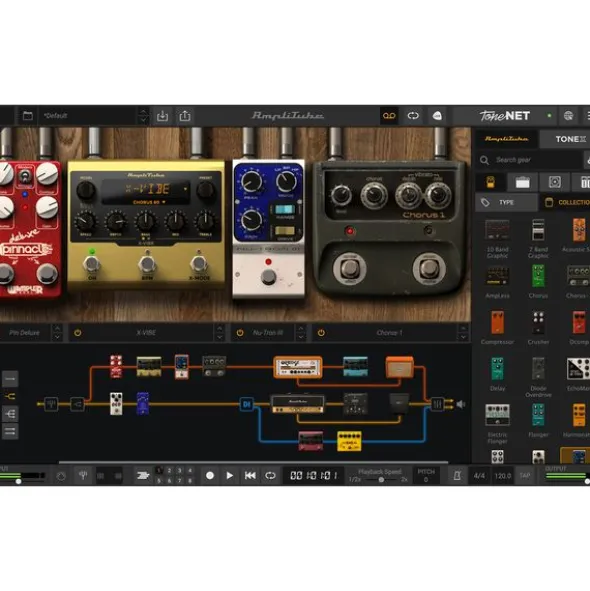Open the ToneNET panel
The height and width of the screenshot is (591, 590).
[x=505, y=116]
